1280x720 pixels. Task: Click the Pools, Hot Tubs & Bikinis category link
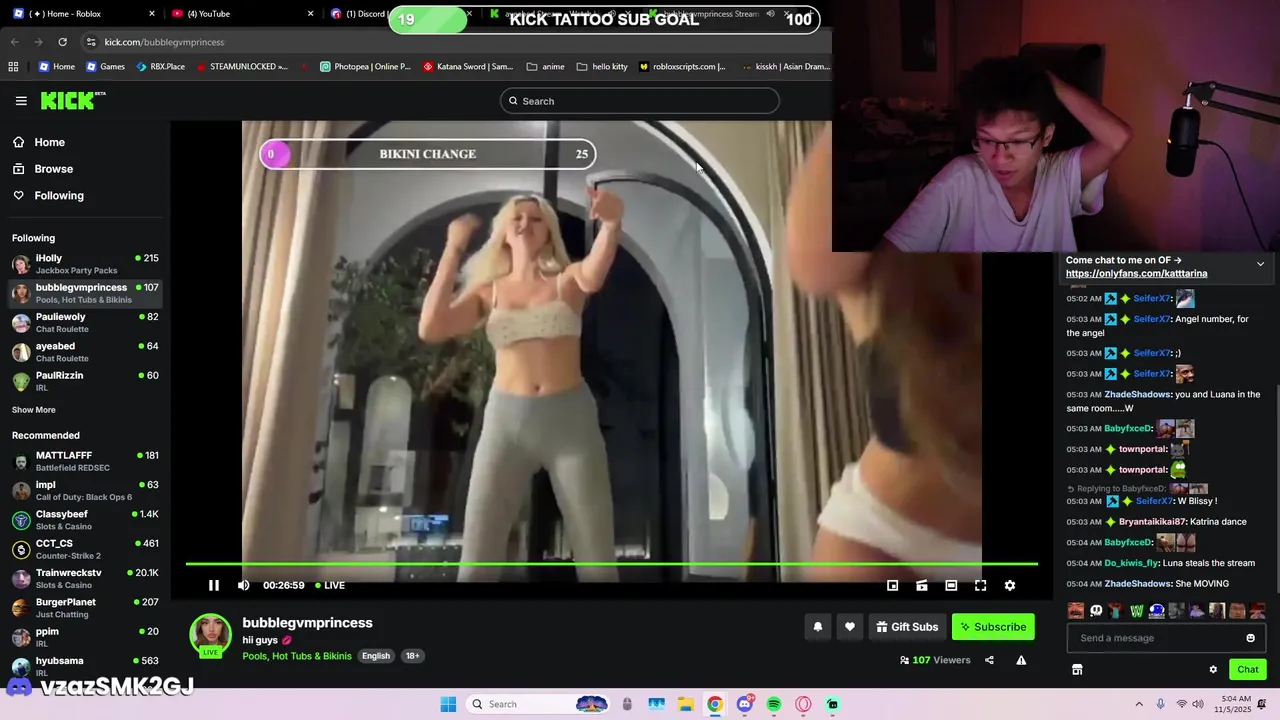pos(297,656)
